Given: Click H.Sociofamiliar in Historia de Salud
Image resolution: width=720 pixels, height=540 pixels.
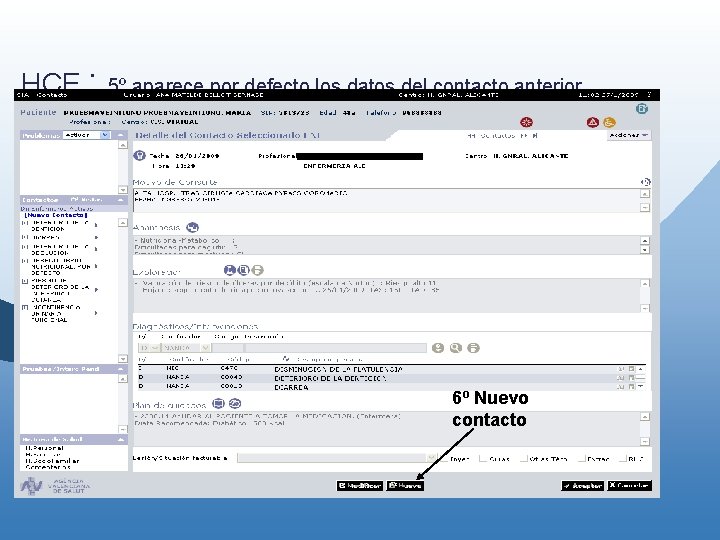Looking at the screenshot, I should click(x=52, y=461).
